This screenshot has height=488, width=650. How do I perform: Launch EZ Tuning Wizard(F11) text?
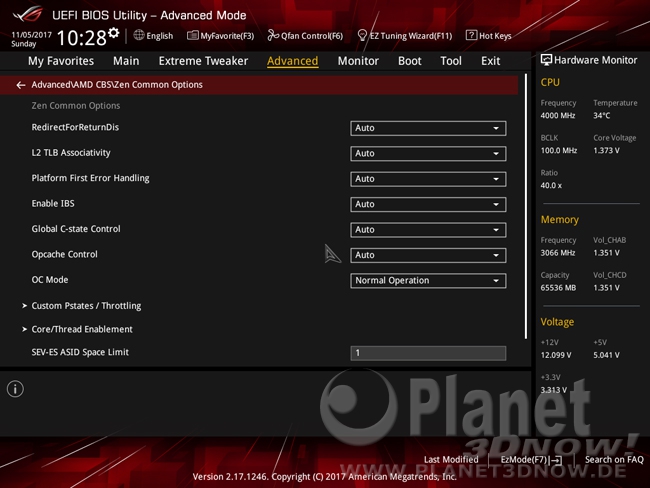coord(411,36)
